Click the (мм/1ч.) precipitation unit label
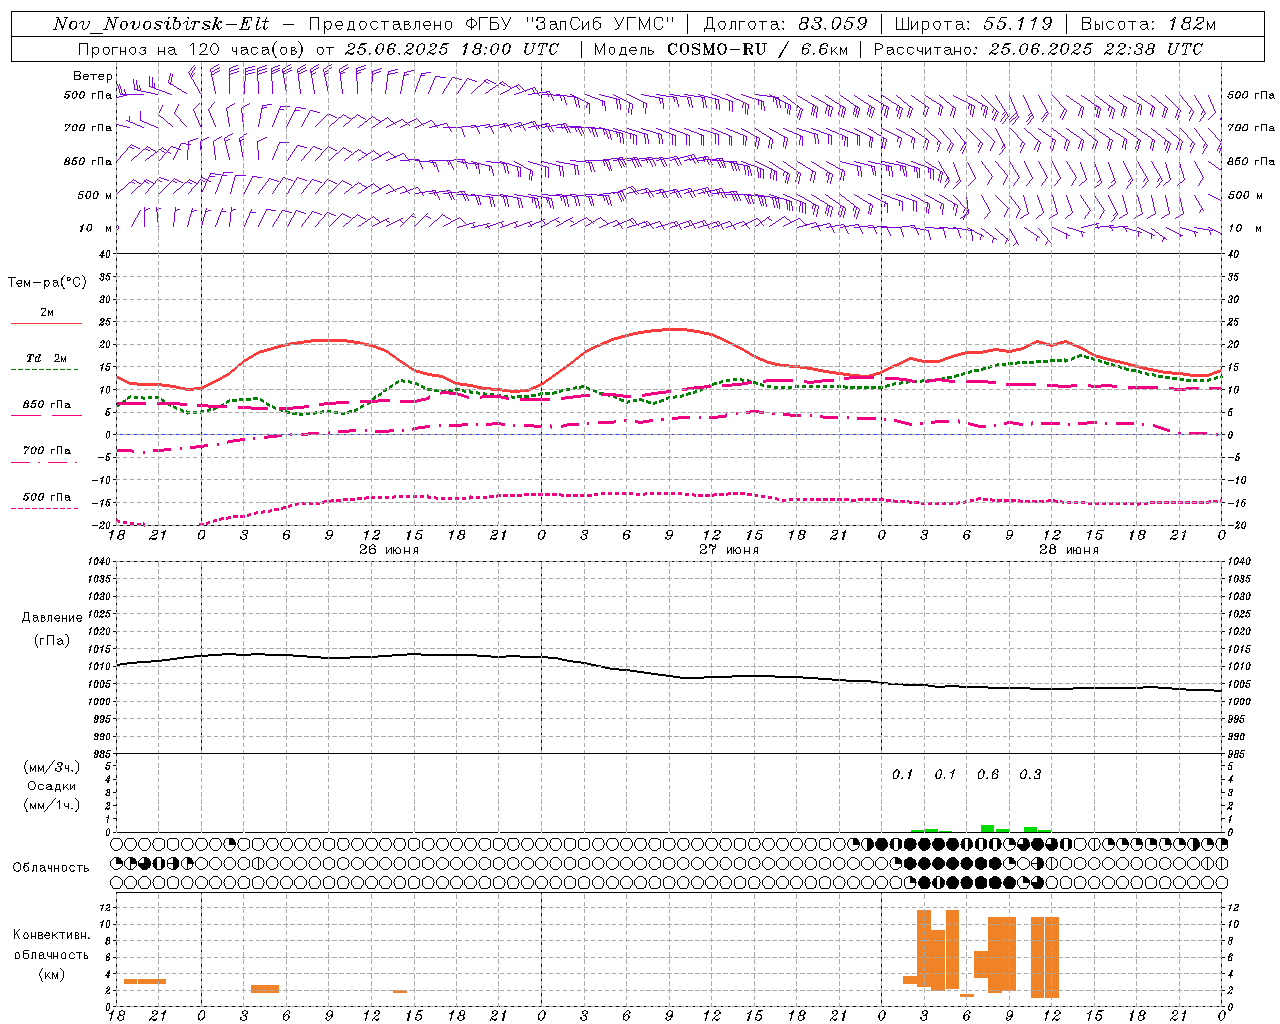1280x1024 pixels. coord(52,805)
